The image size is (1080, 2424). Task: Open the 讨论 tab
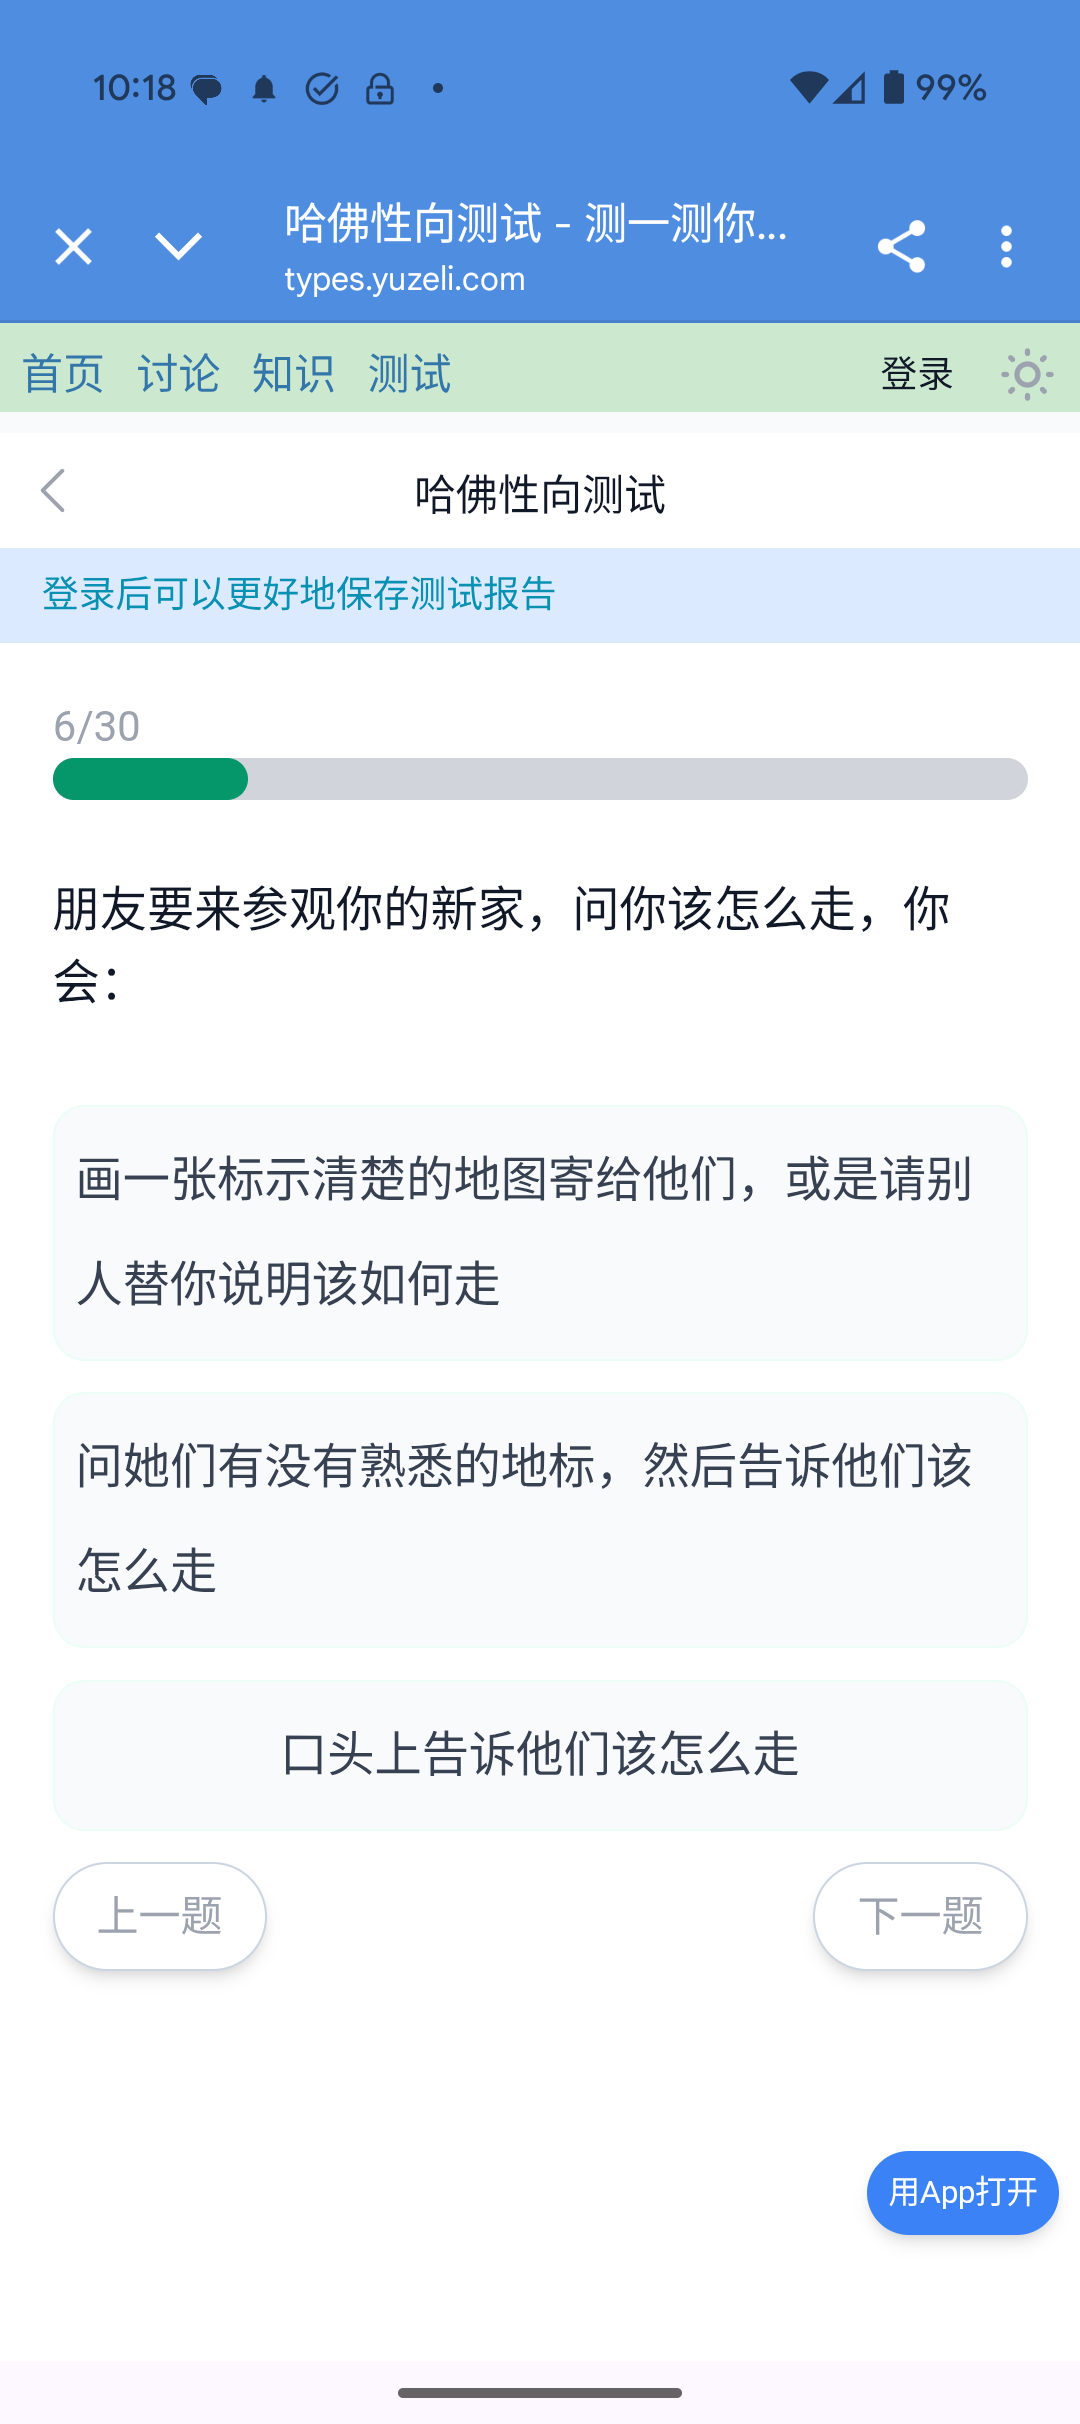tap(178, 375)
